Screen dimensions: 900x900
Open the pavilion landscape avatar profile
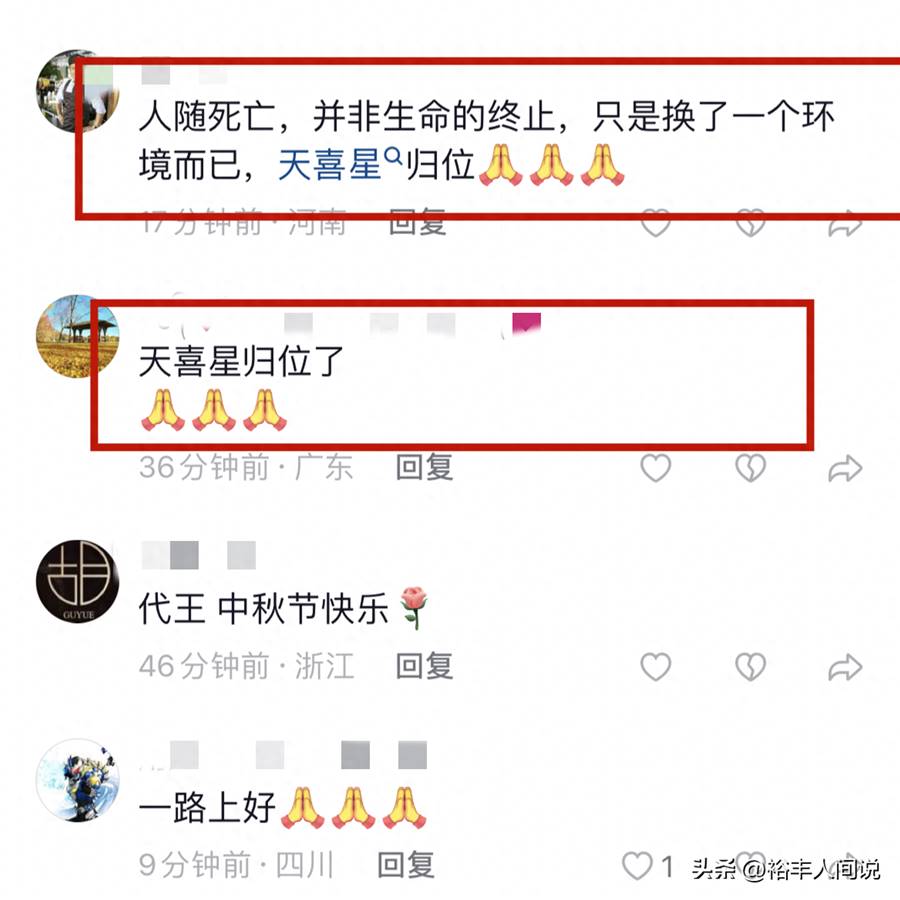coord(77,336)
